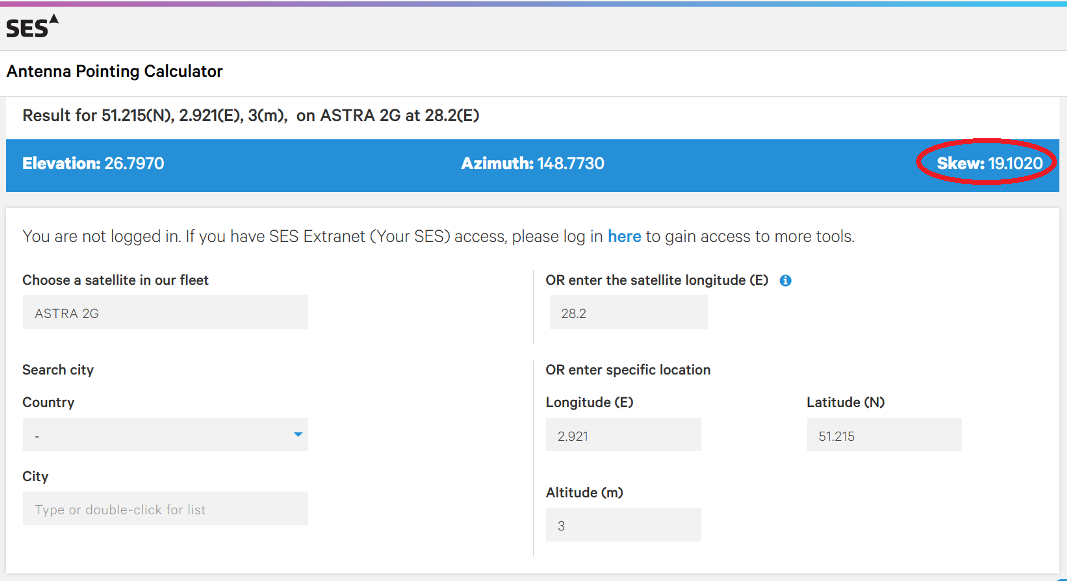Click the Latitude (N) field with 51.215
Screen dimensions: 1067x581
tap(884, 435)
